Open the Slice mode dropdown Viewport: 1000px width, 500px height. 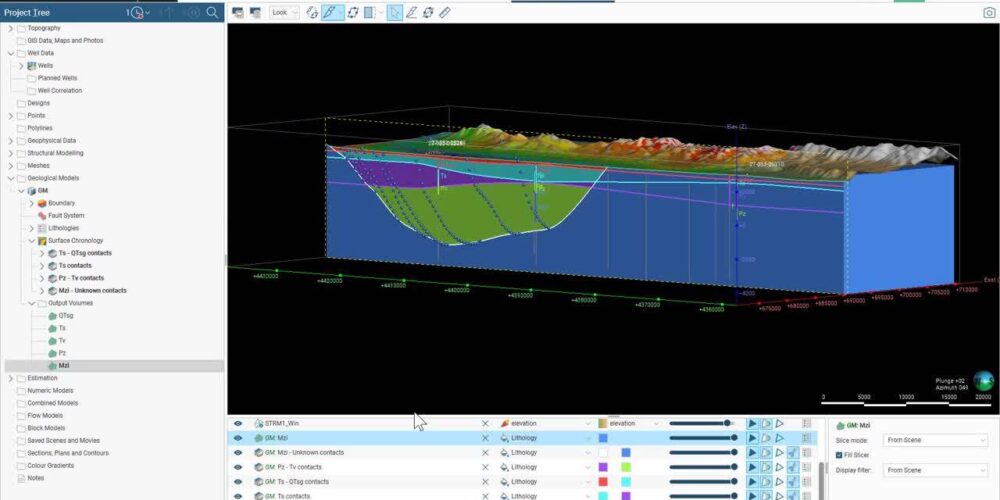point(936,440)
